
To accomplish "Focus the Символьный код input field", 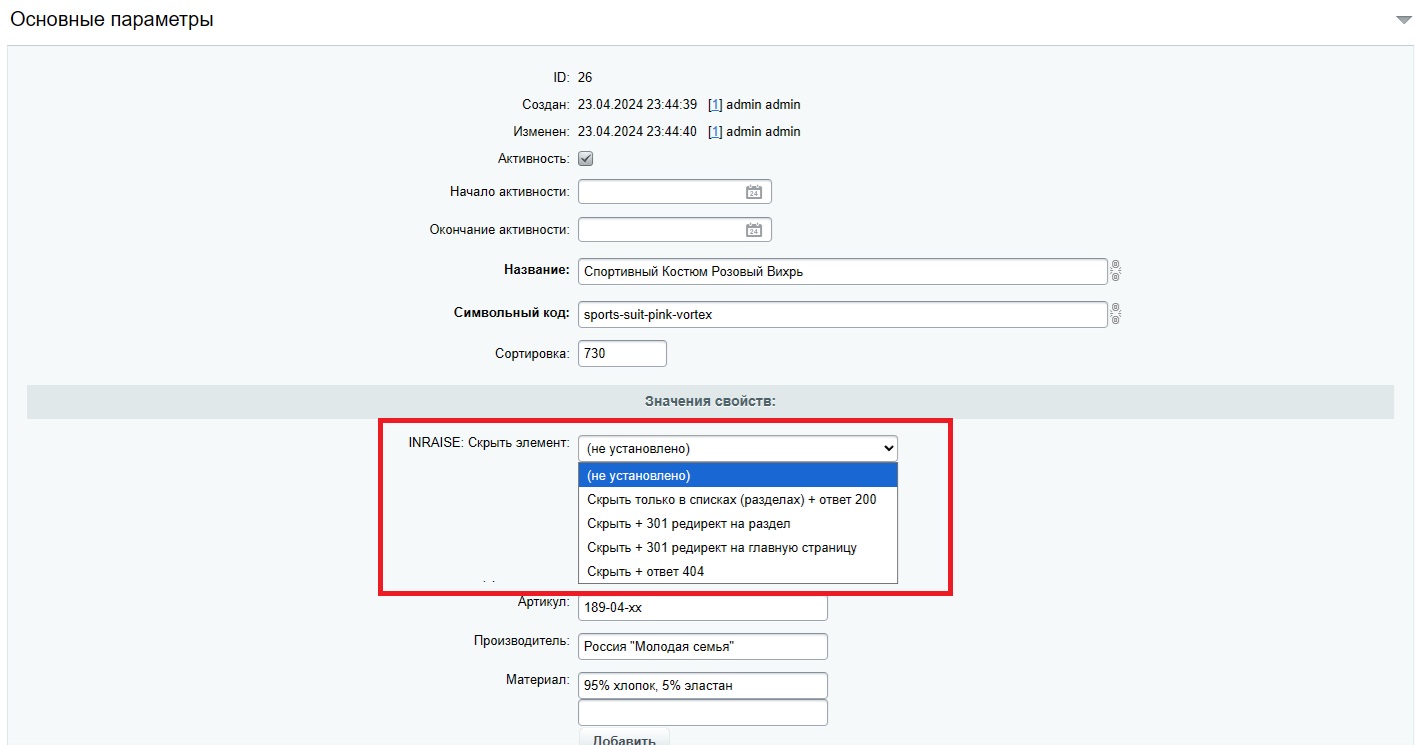I will click(x=843, y=314).
